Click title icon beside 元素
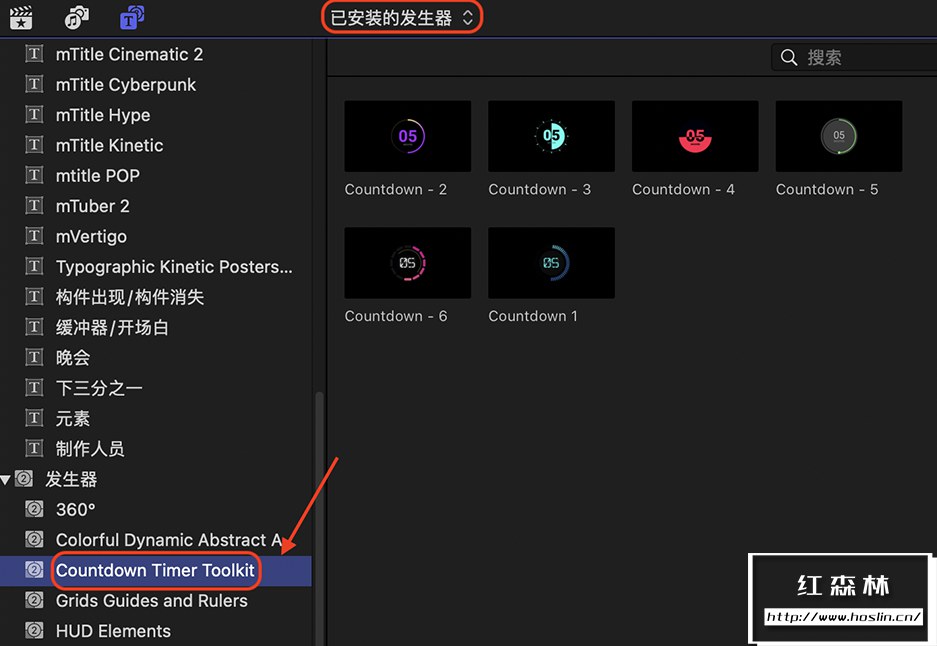The image size is (937, 646). 34,418
